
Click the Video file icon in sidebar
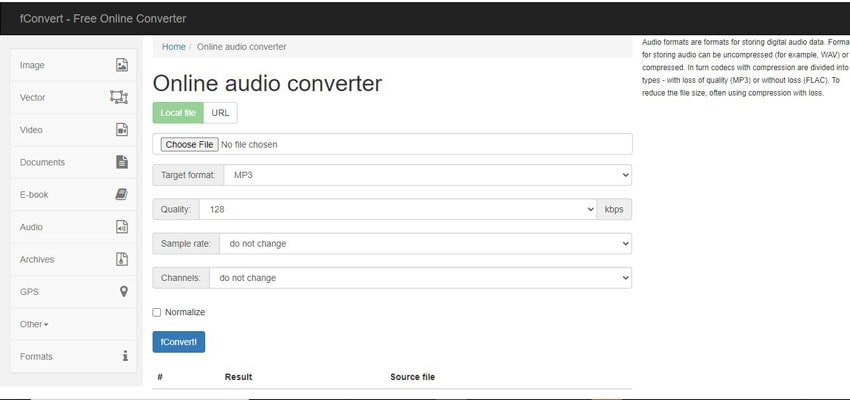pos(122,130)
